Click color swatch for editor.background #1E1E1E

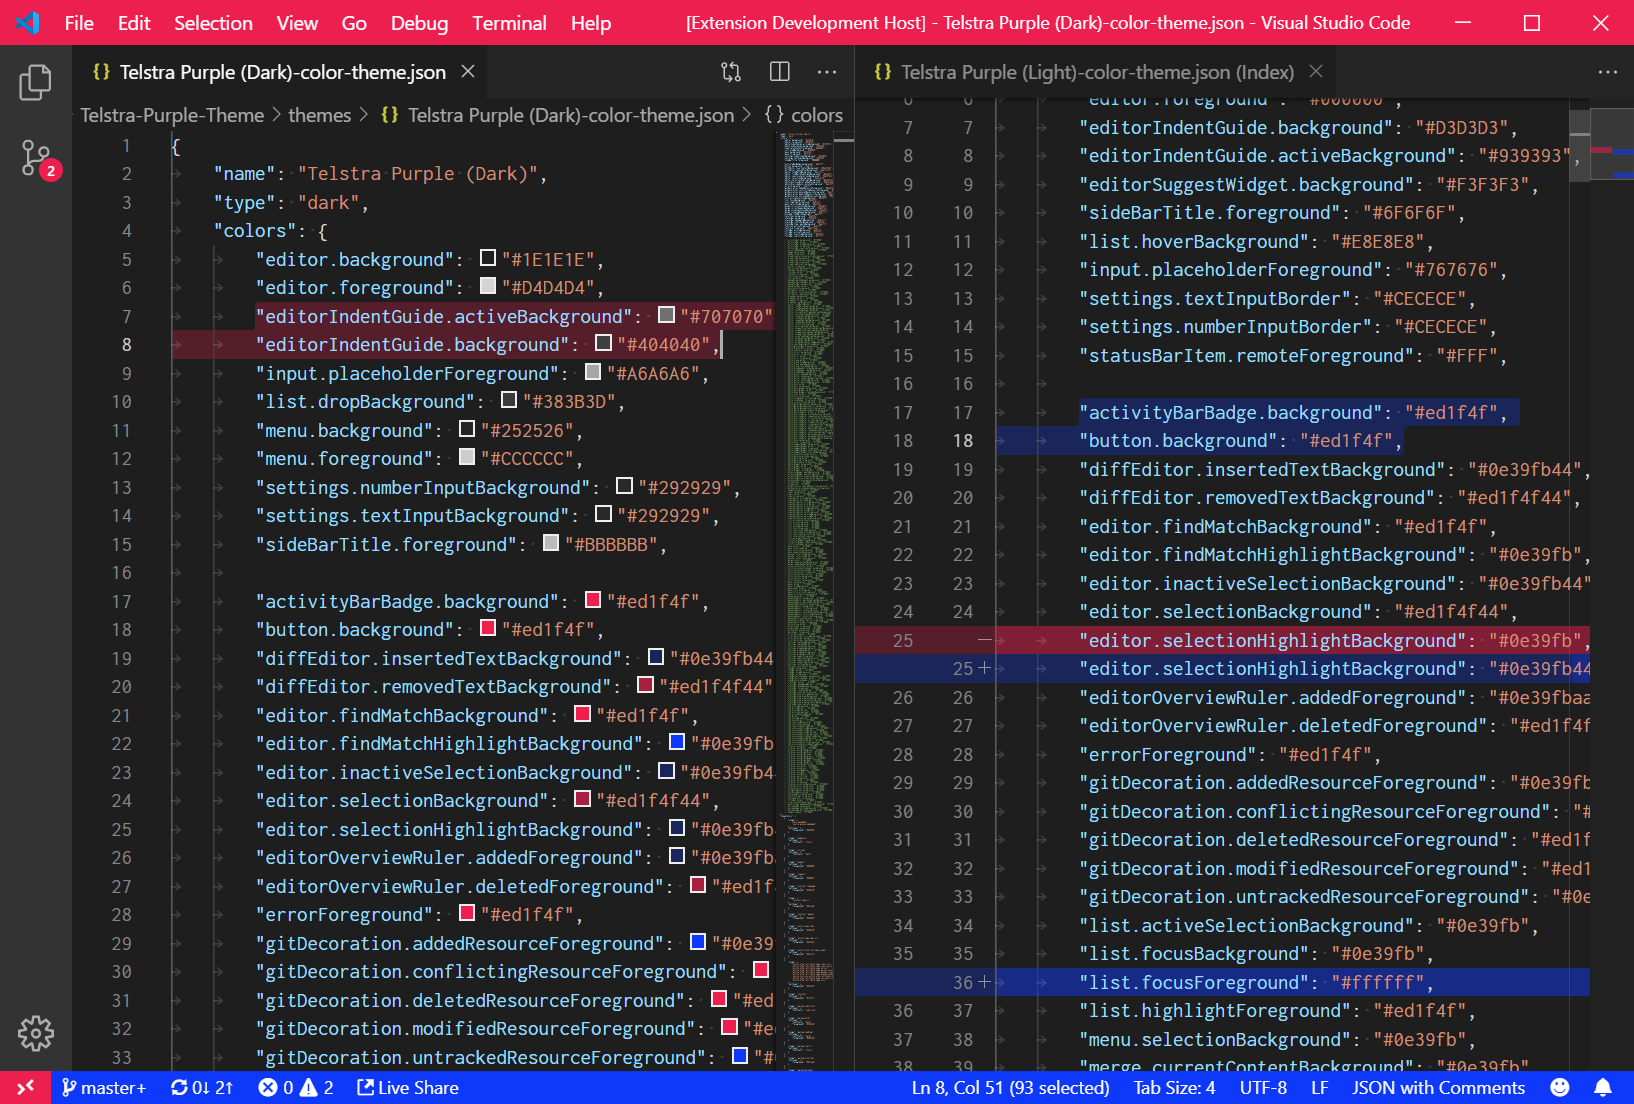[x=488, y=258]
